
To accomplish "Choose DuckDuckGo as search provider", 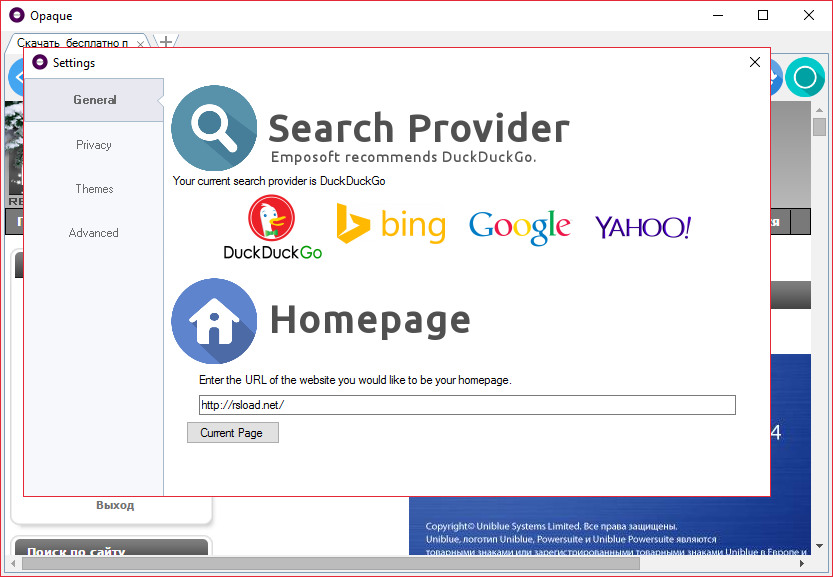I will (x=273, y=227).
